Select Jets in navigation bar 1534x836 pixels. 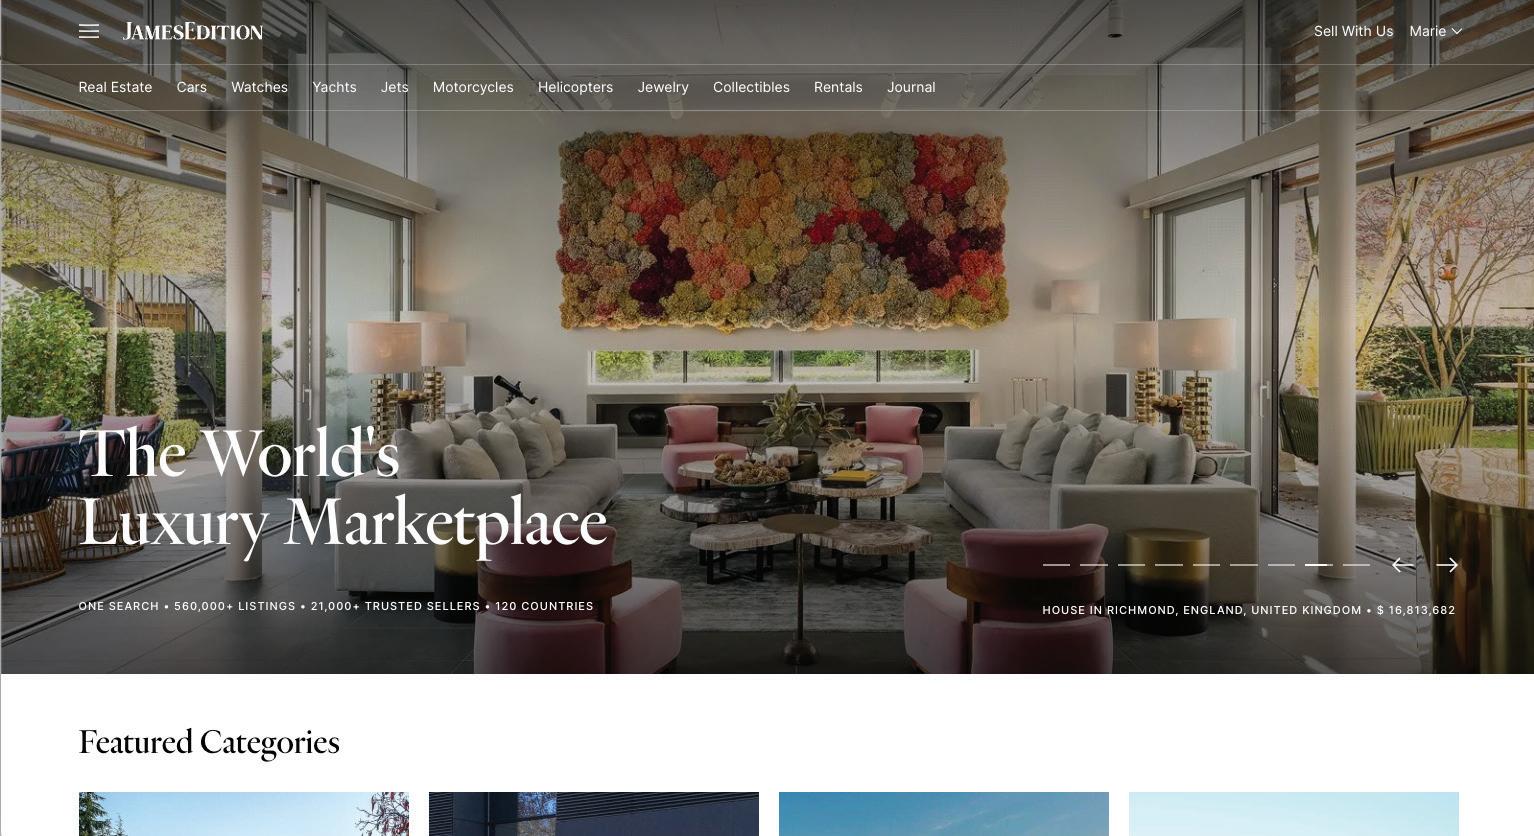coord(394,87)
